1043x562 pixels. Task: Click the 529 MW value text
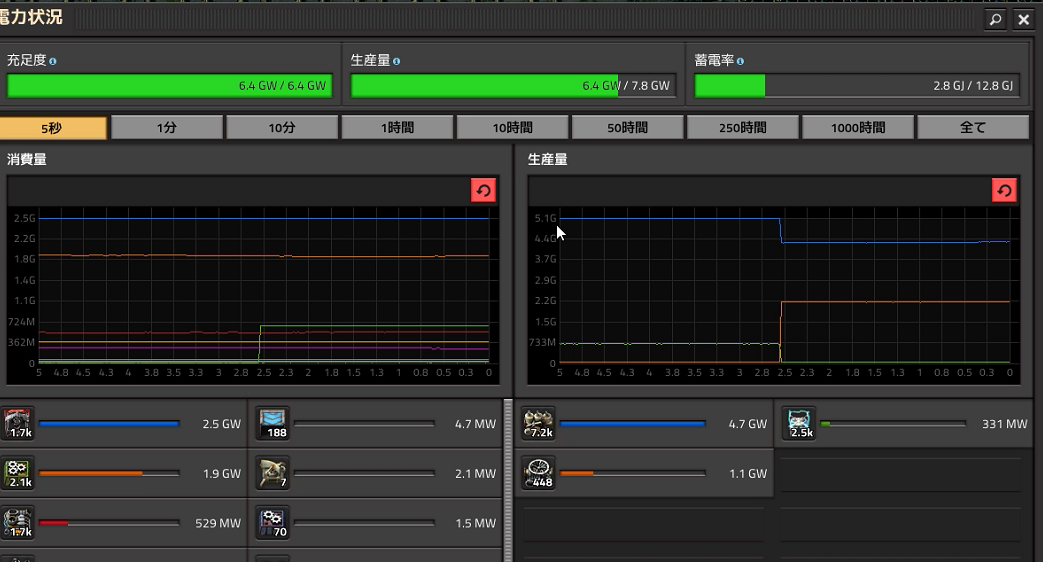point(218,523)
